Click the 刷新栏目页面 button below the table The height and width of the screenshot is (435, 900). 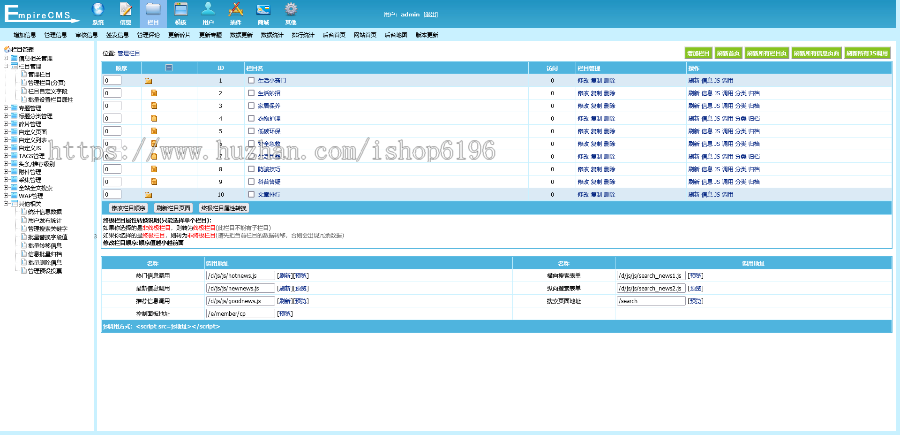173,208
